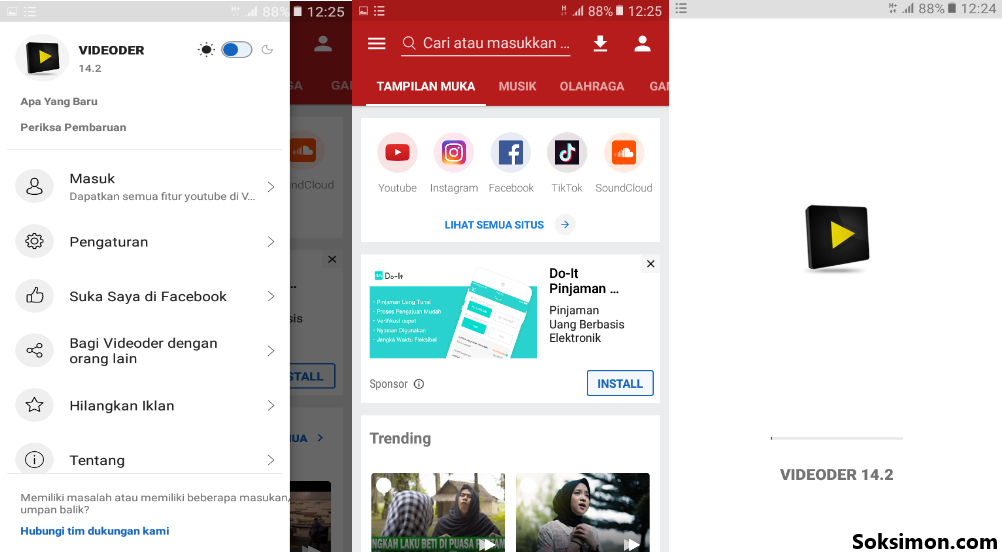The width and height of the screenshot is (1002, 552).
Task: Switch to the Olahraga tab
Action: coord(592,86)
